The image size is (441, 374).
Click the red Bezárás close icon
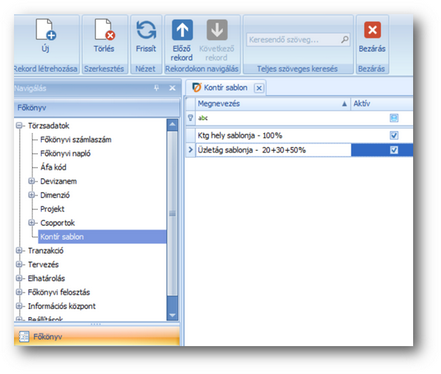pyautogui.click(x=372, y=30)
